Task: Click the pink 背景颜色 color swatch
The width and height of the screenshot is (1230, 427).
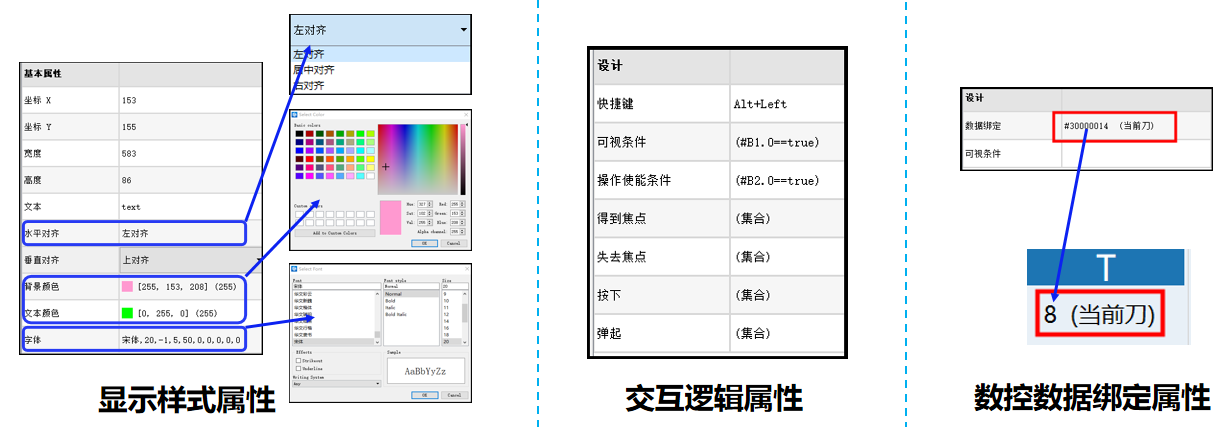Action: click(x=127, y=286)
